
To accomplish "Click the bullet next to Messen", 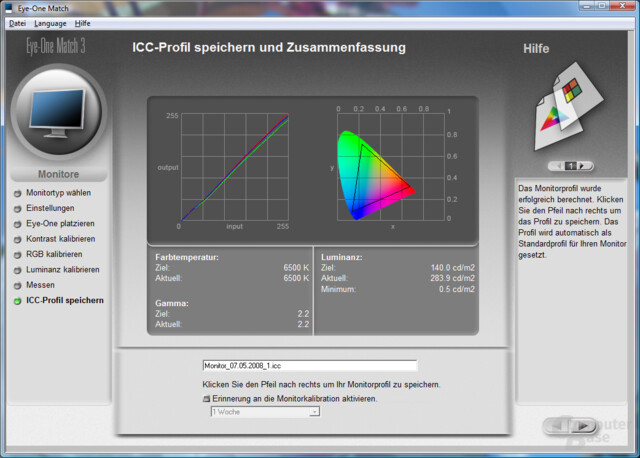I will pos(17,285).
